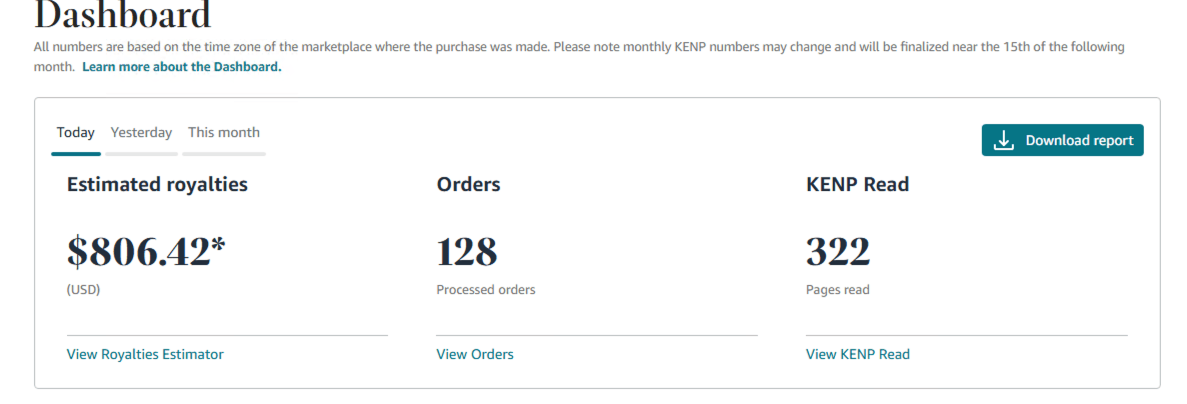Click the KENP Read heading
Image resolution: width=1187 pixels, height=404 pixels.
858,184
